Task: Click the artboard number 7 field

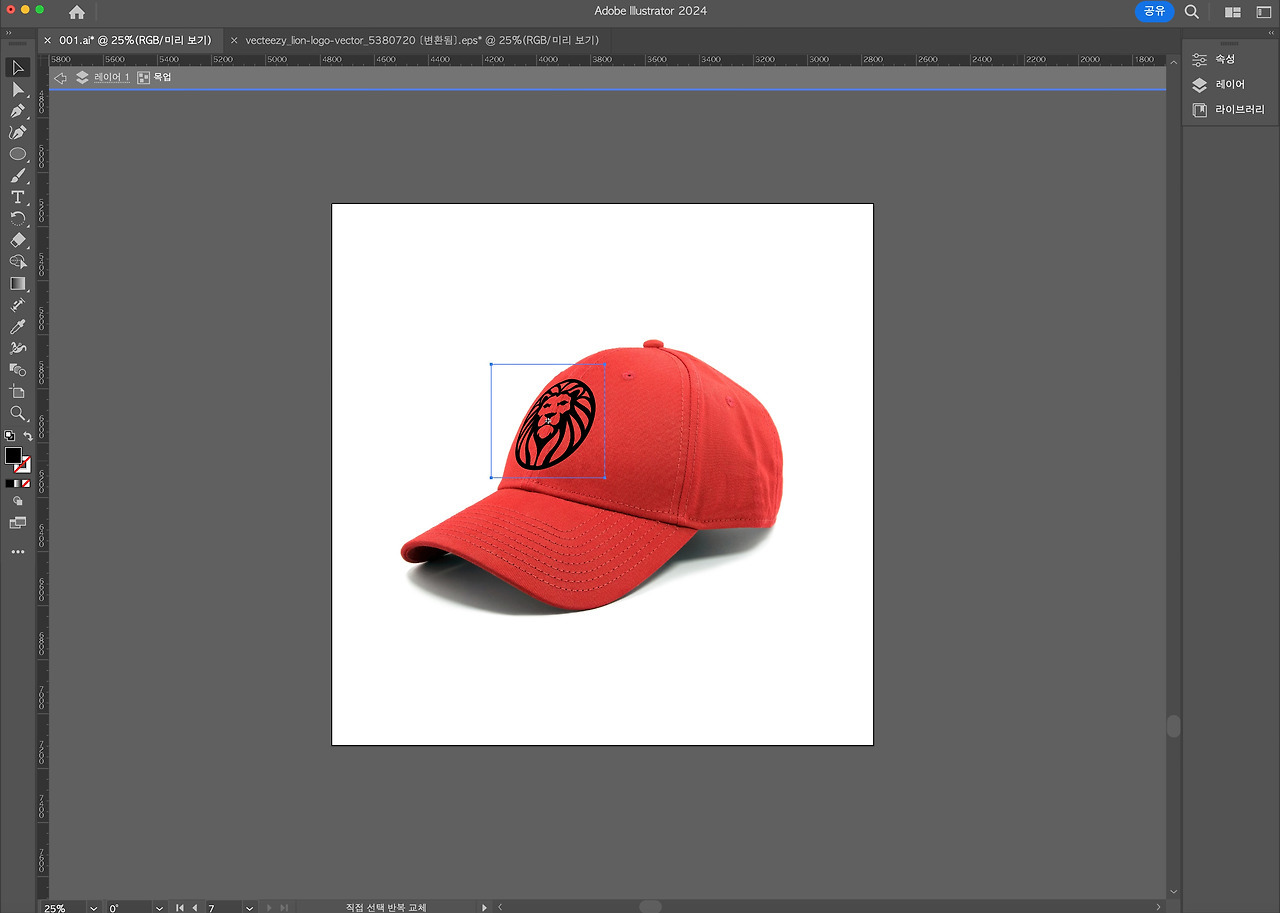Action: pos(222,908)
